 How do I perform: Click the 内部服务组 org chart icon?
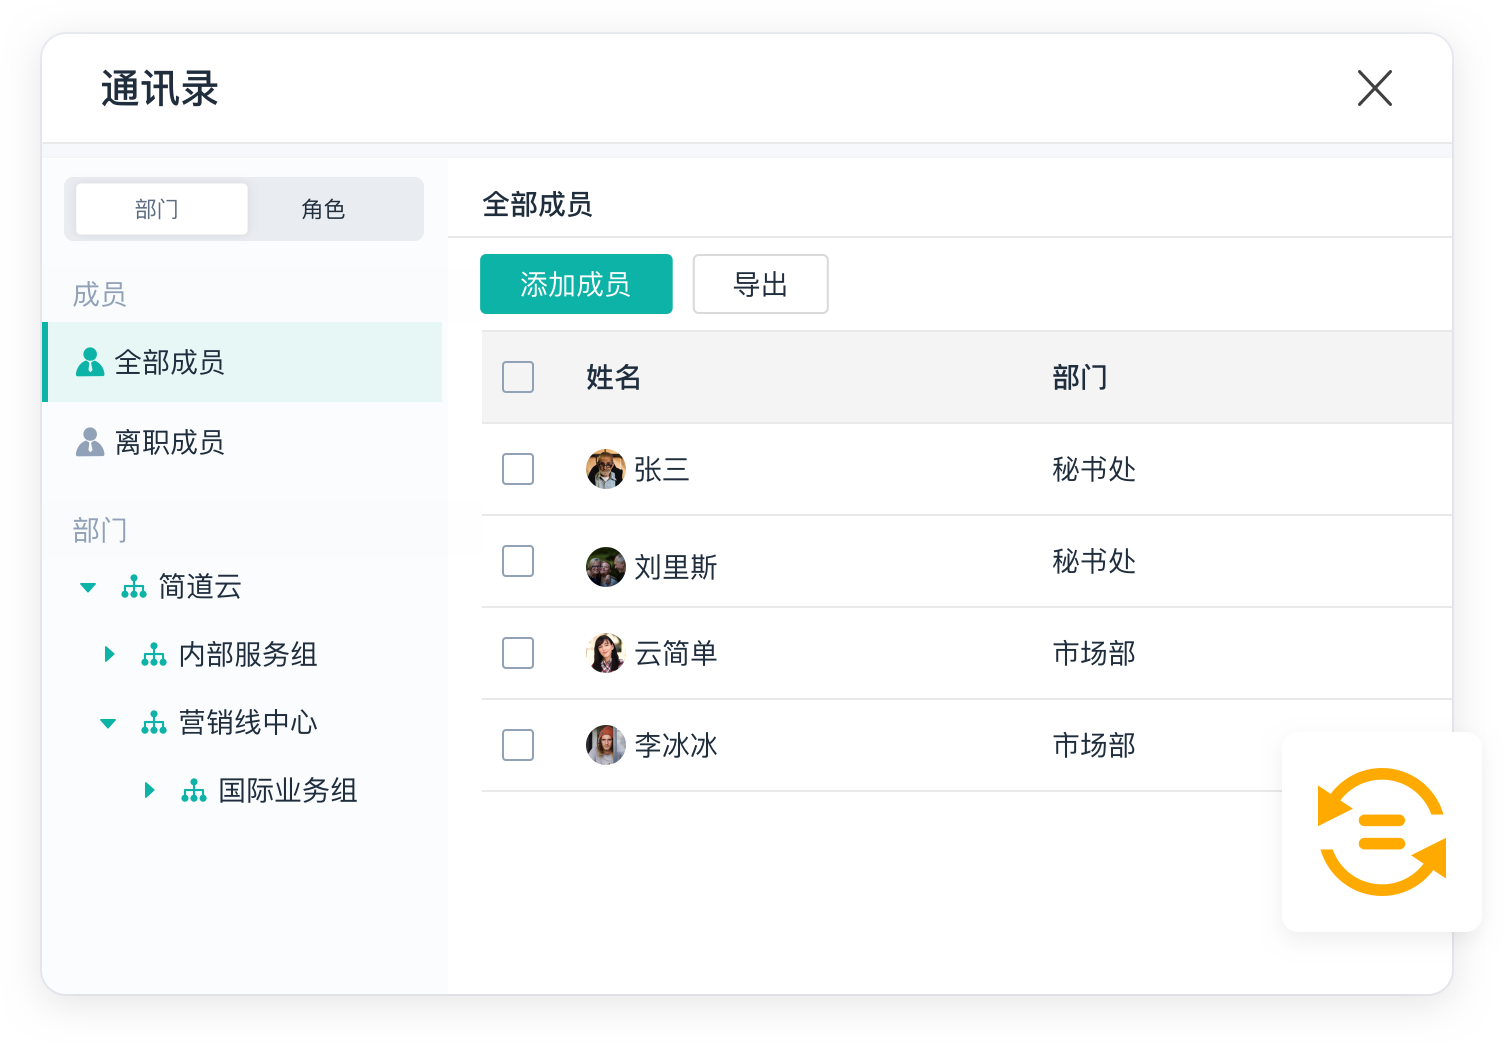[x=154, y=655]
